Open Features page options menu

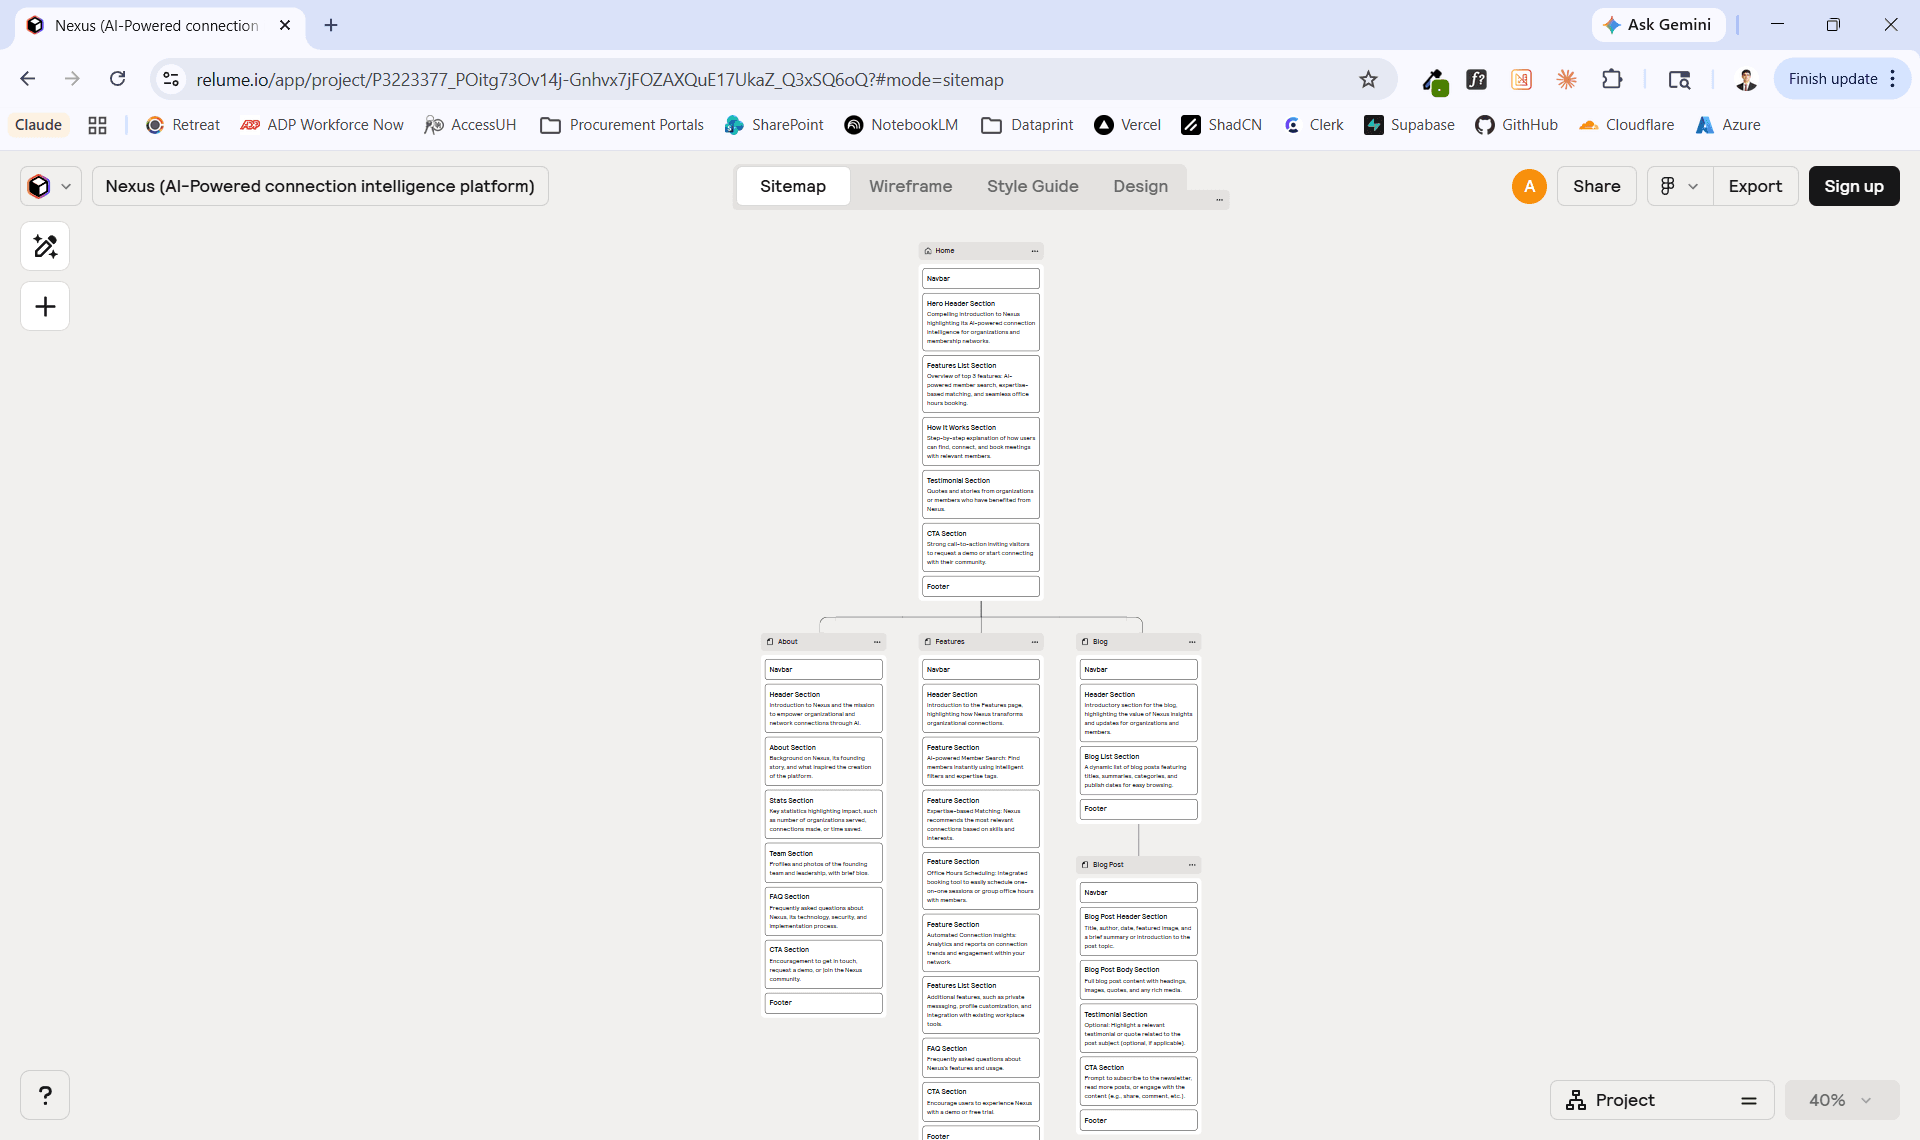[x=1034, y=642]
